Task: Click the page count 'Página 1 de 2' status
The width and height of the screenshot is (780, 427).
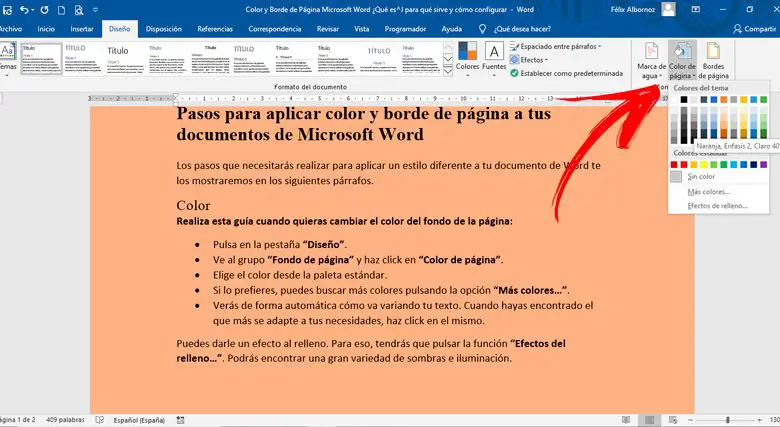Action: (x=17, y=420)
